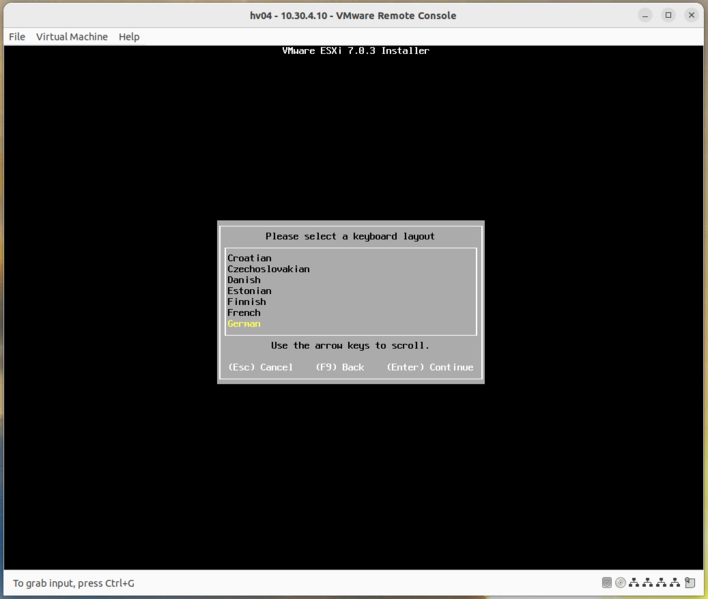The width and height of the screenshot is (708, 599).
Task: Click the third network adapter icon
Action: tap(662, 583)
